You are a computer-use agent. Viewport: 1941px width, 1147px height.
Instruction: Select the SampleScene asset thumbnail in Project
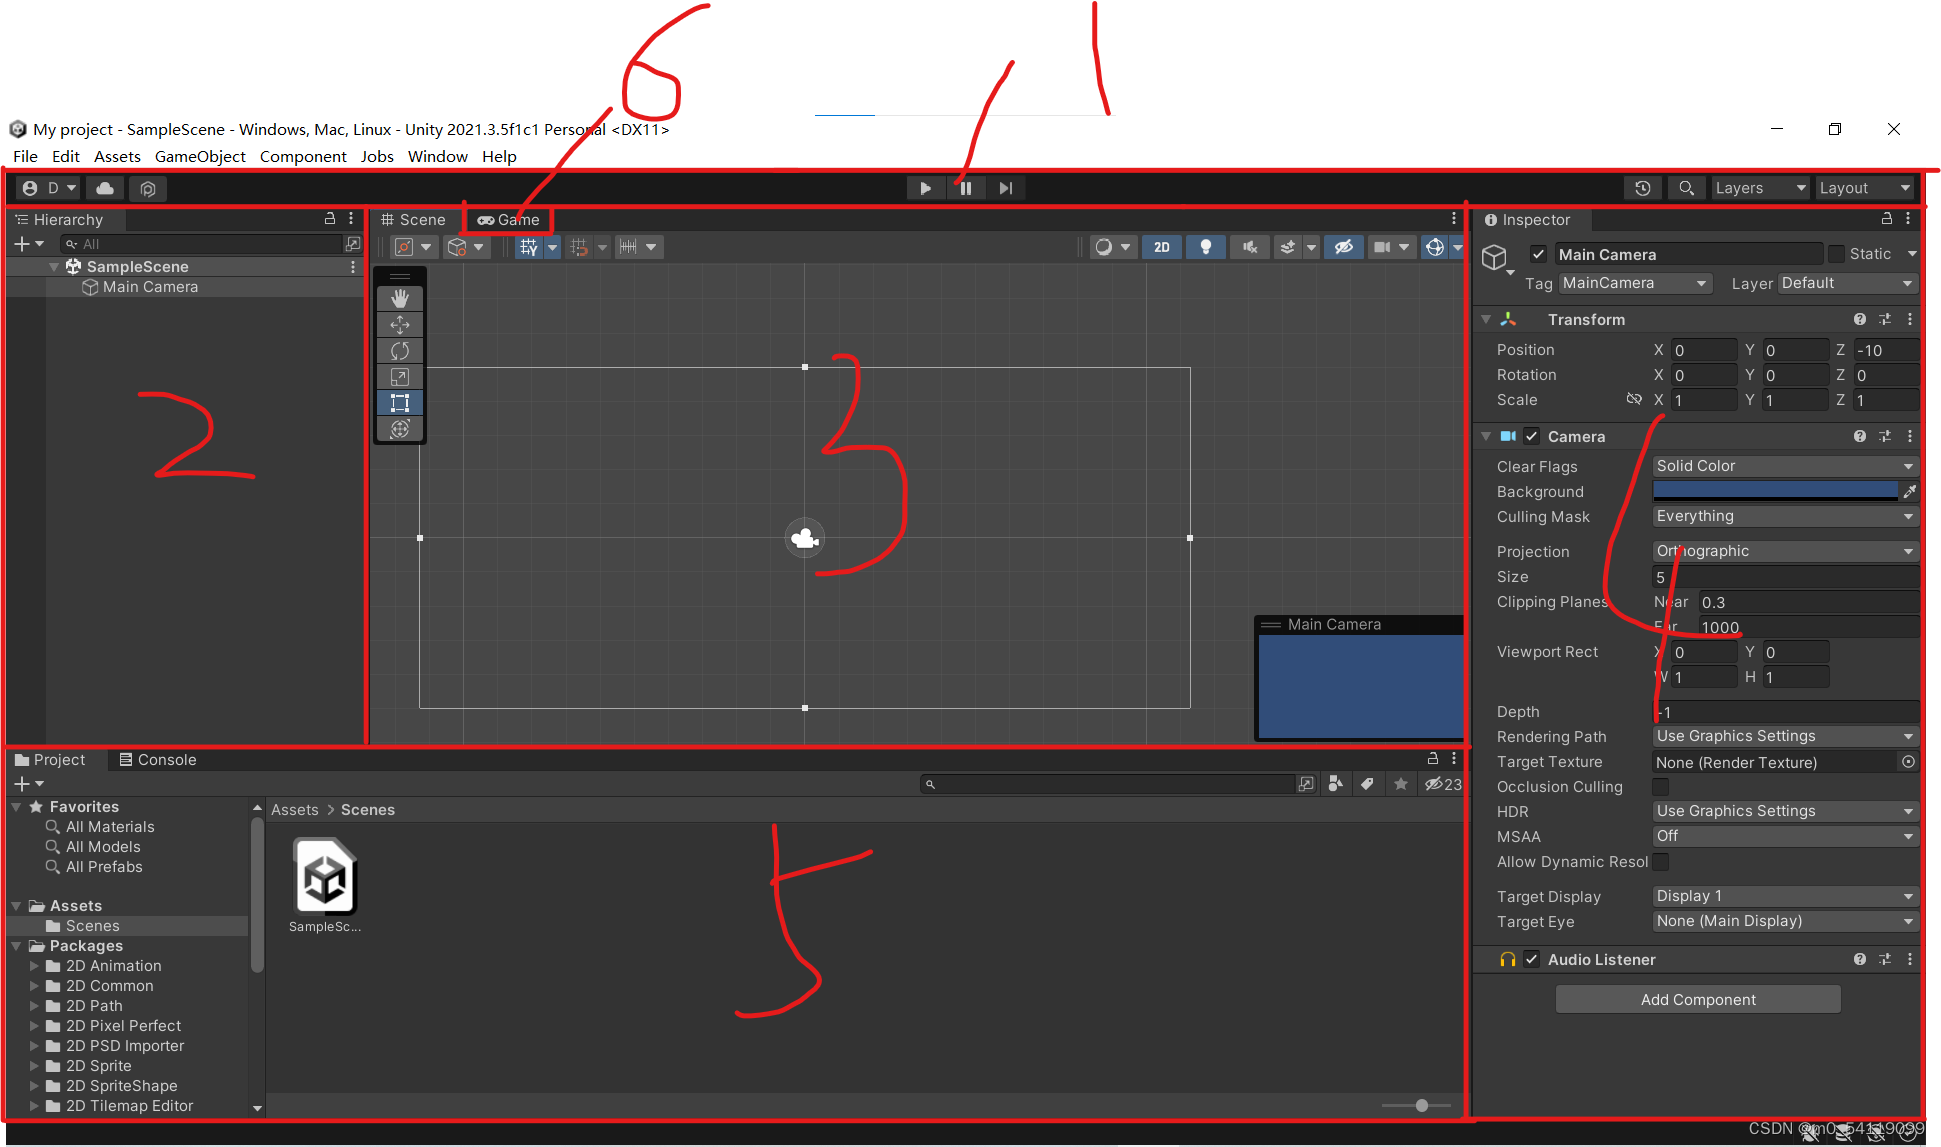[323, 877]
